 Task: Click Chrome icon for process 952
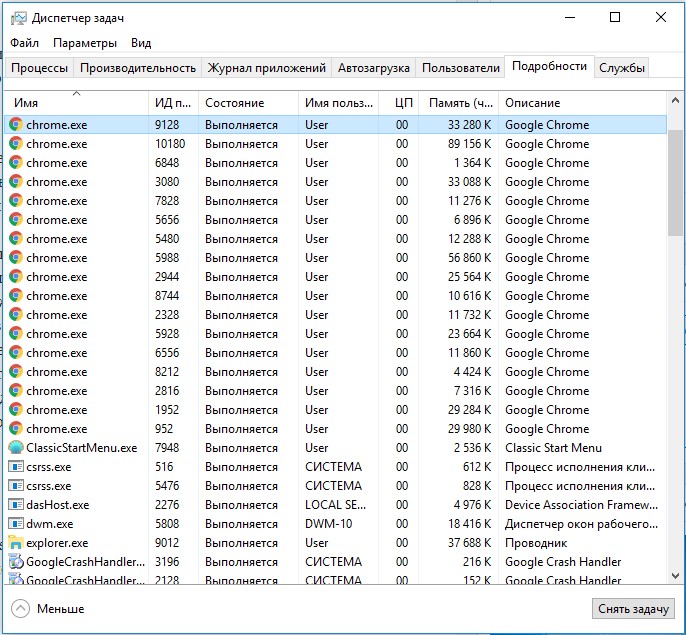click(x=16, y=429)
